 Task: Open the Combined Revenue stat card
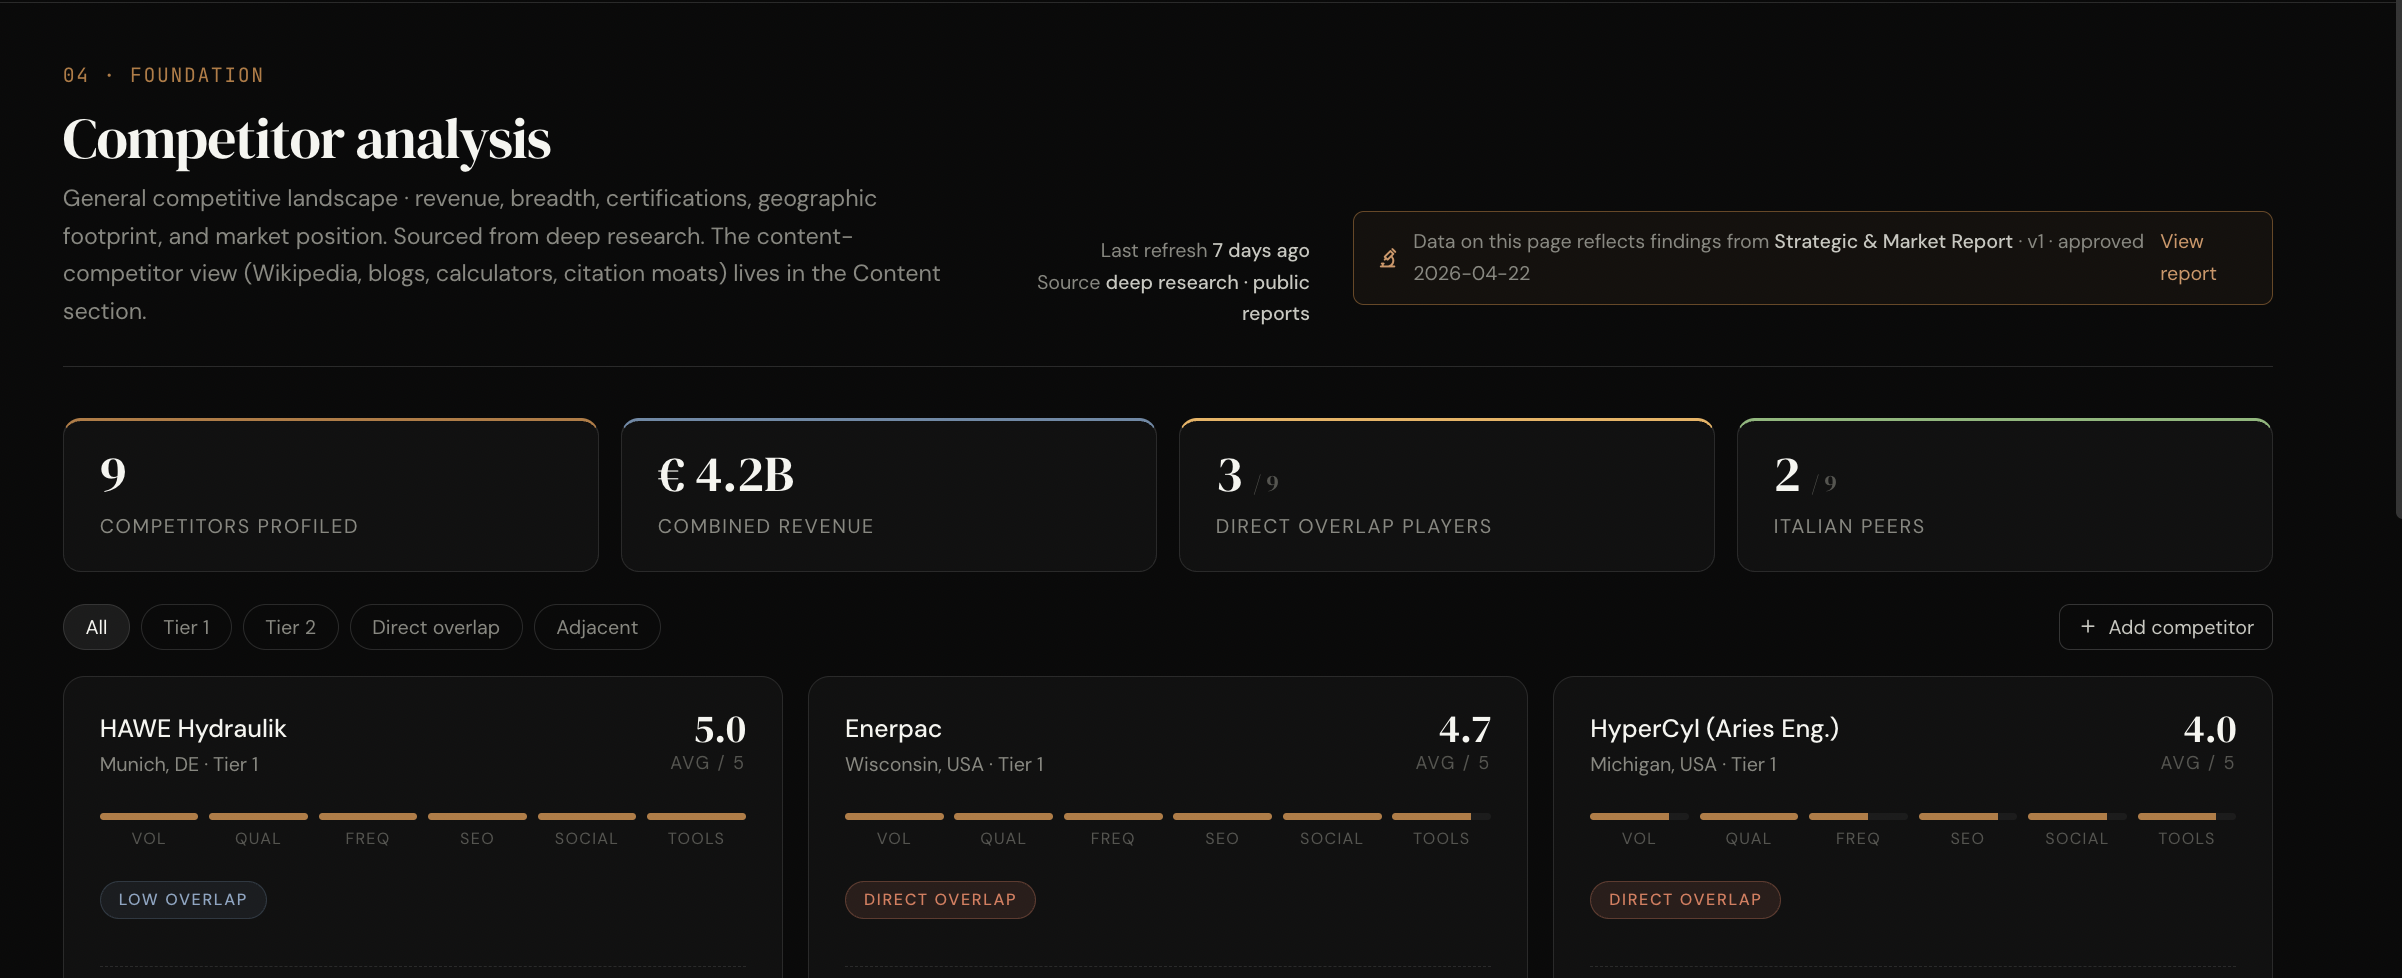point(889,495)
